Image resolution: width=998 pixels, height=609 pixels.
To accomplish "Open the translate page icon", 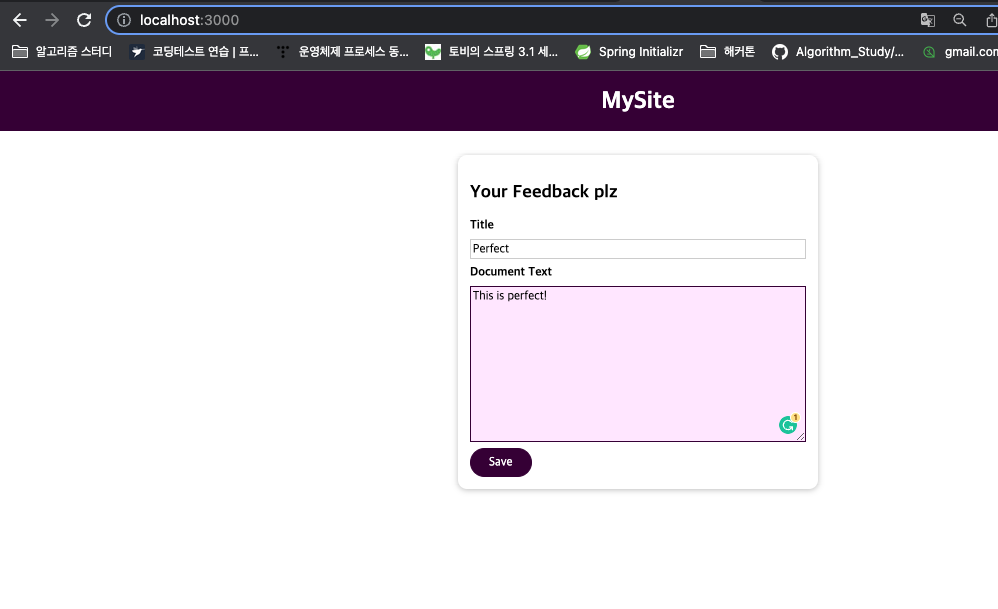I will [x=927, y=20].
